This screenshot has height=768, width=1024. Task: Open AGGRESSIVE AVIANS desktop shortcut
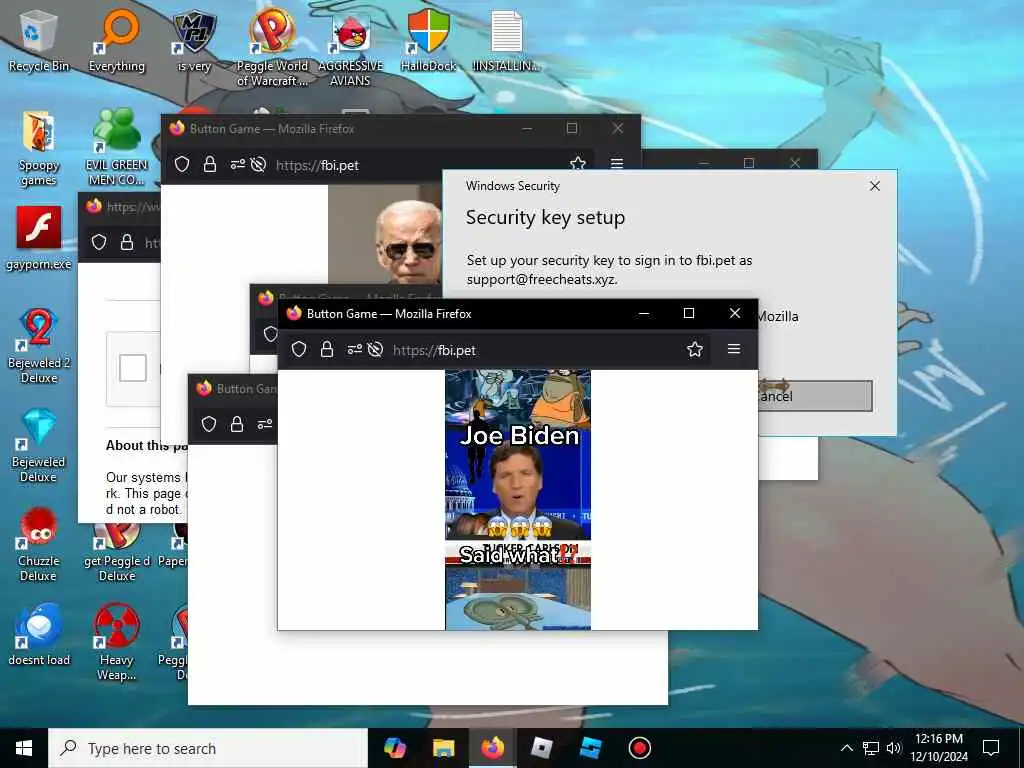tap(351, 50)
